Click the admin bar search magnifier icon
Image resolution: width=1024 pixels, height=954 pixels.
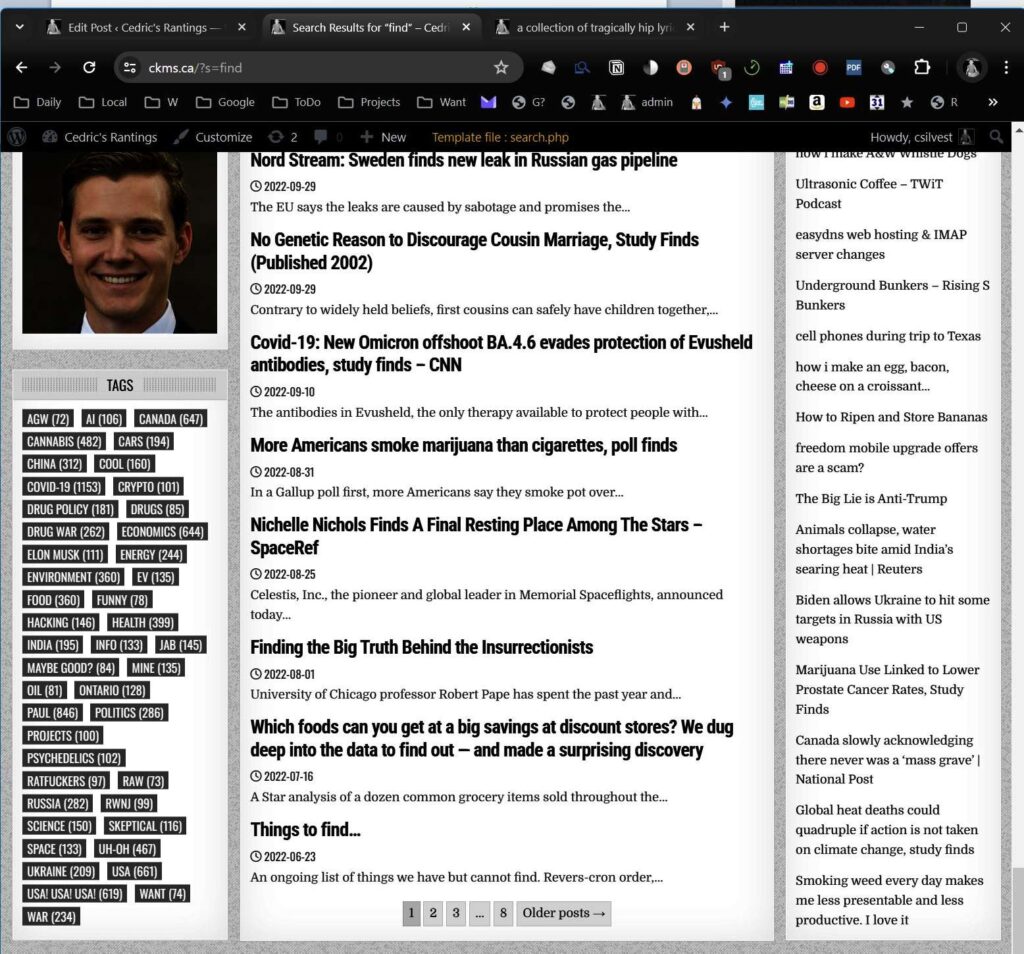point(996,137)
